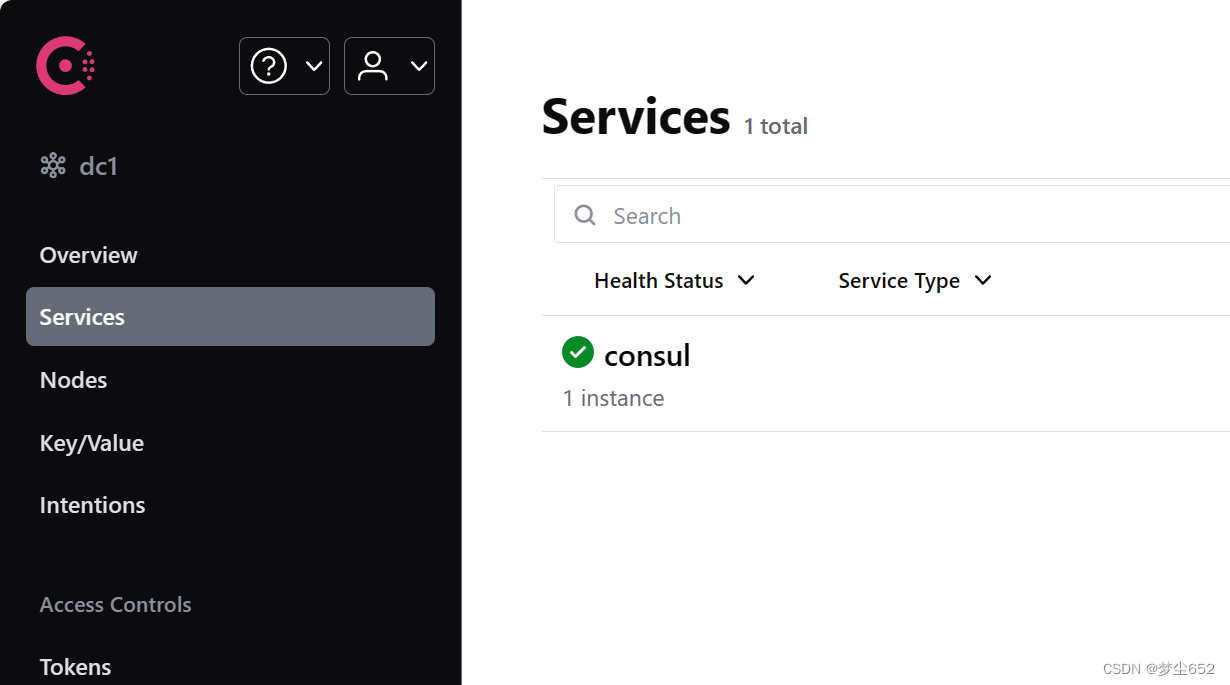Screen dimensions: 1230x685
Task: Click the green health check icon beside consul
Action: coord(577,352)
